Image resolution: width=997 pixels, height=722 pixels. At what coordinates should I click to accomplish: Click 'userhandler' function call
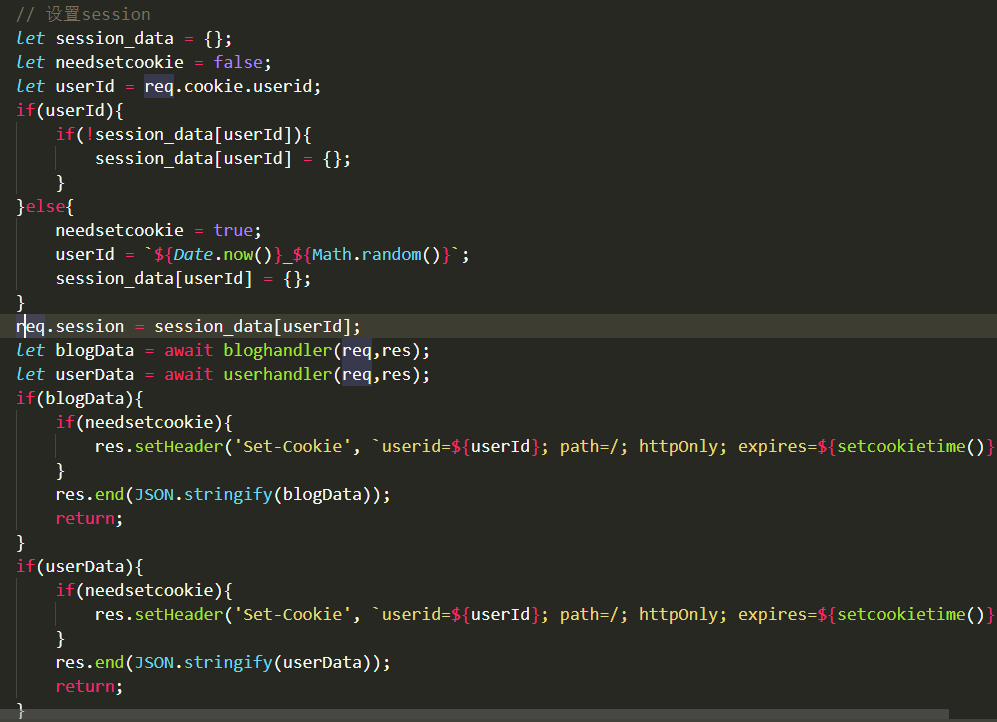pyautogui.click(x=278, y=375)
